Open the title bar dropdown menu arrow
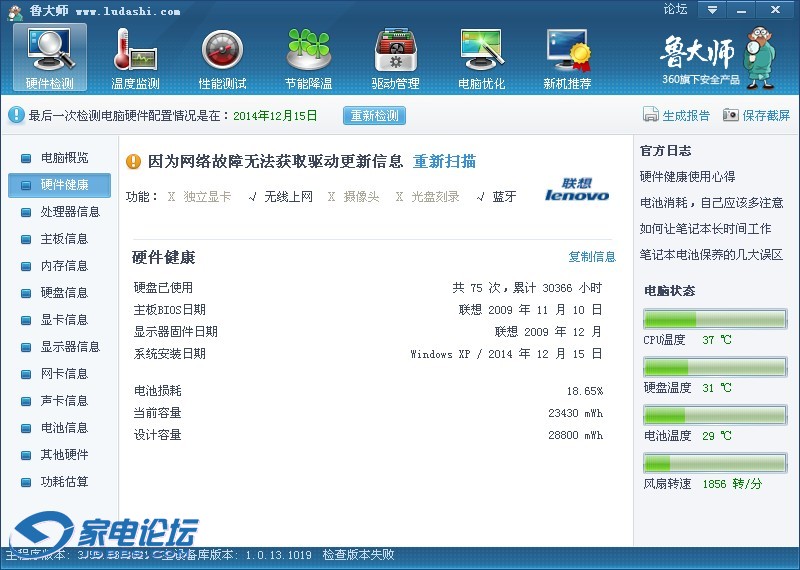The width and height of the screenshot is (800, 570). pyautogui.click(x=712, y=10)
